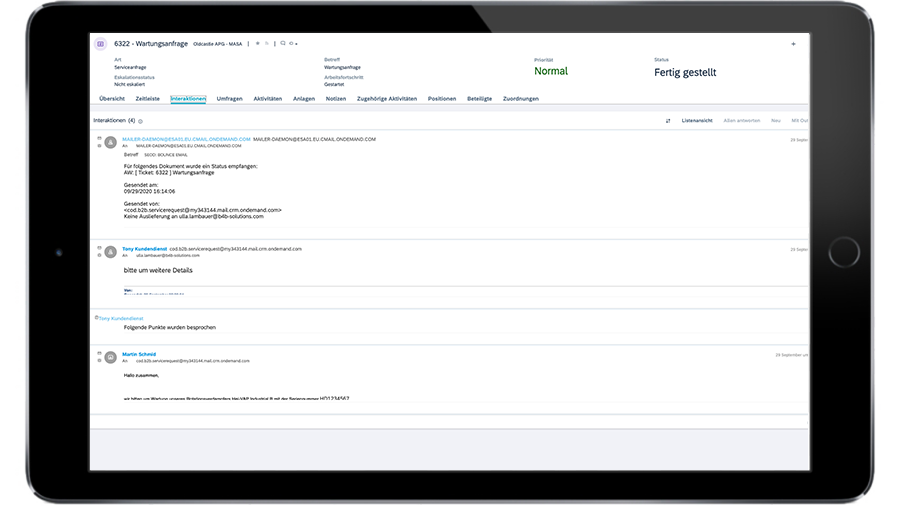Switch to the Beteiligte tab
Screen dimensions: 899x506
(x=479, y=99)
